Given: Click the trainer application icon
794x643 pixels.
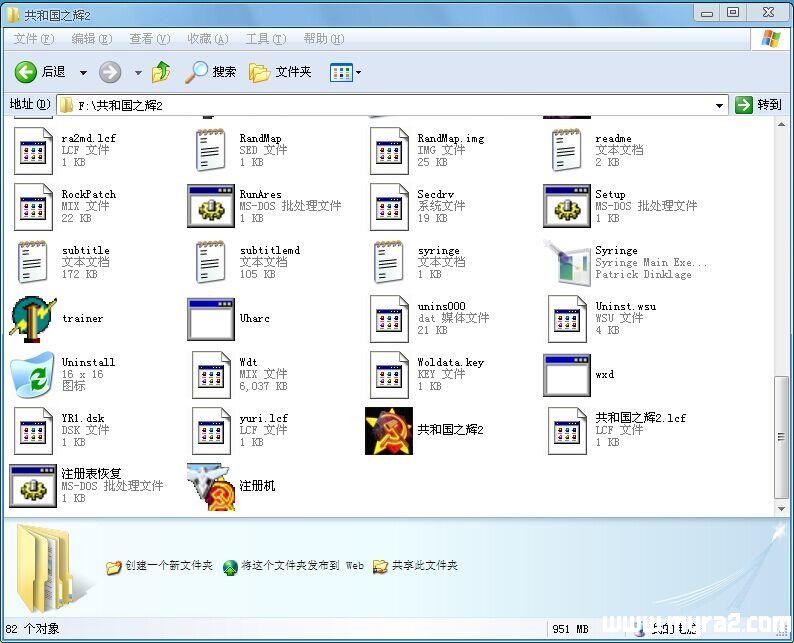Looking at the screenshot, I should (33, 319).
